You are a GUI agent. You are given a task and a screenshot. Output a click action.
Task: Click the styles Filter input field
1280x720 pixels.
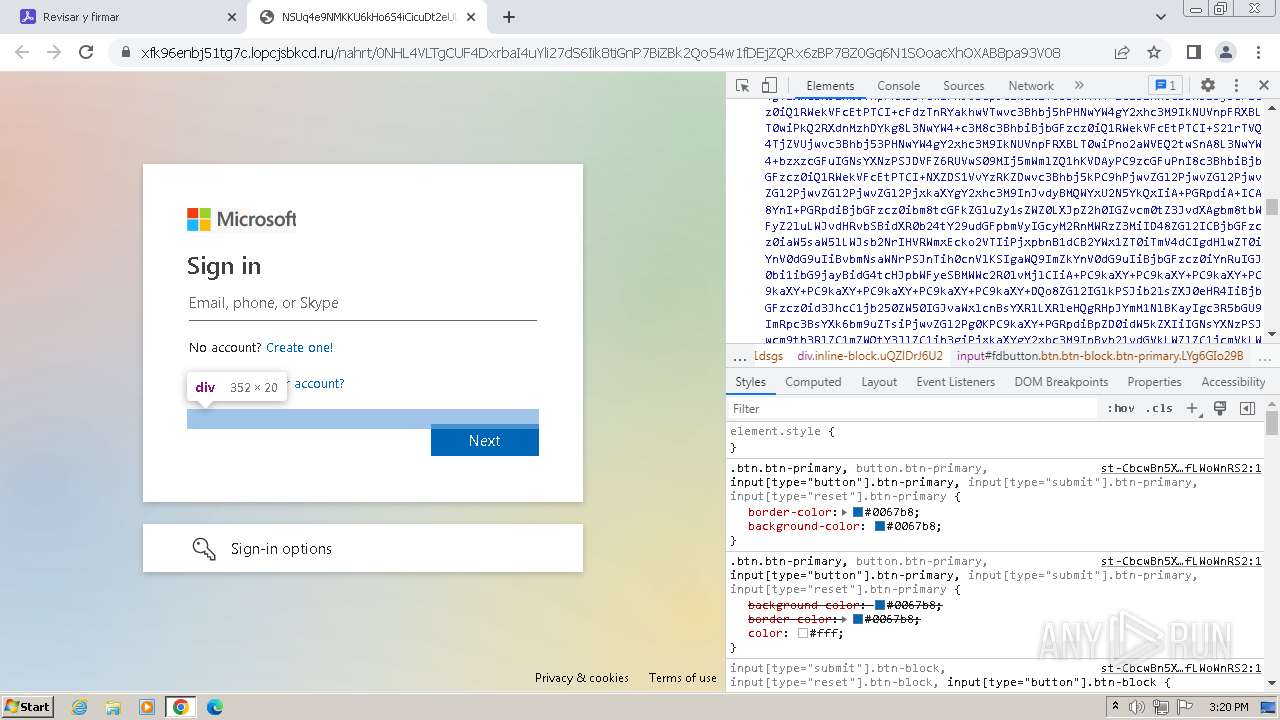tap(913, 408)
